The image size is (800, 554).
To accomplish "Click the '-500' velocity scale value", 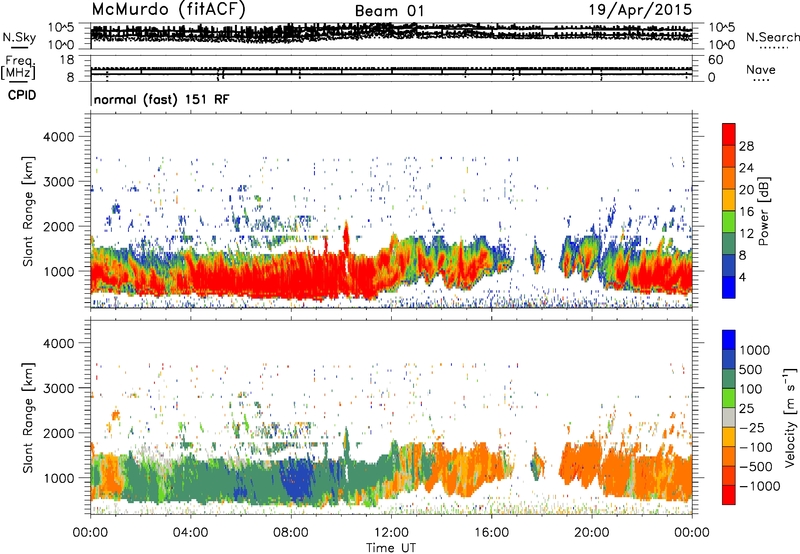I will (x=756, y=466).
